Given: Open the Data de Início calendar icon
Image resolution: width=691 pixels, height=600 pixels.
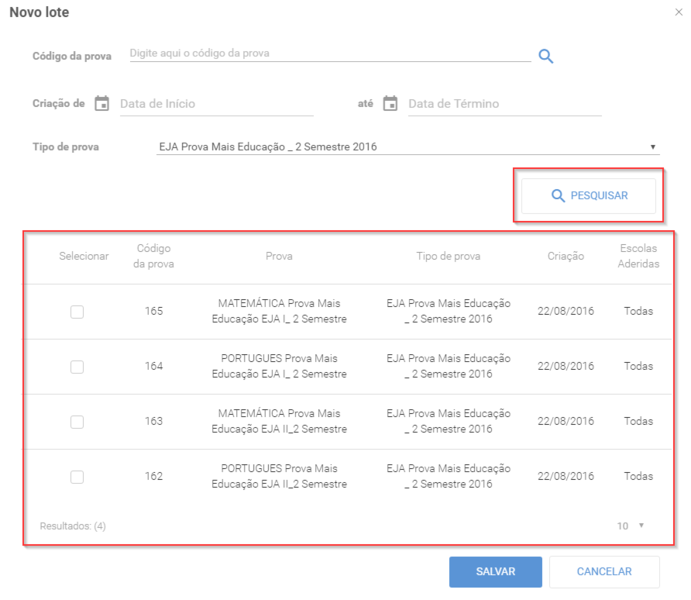Looking at the screenshot, I should click(x=102, y=104).
